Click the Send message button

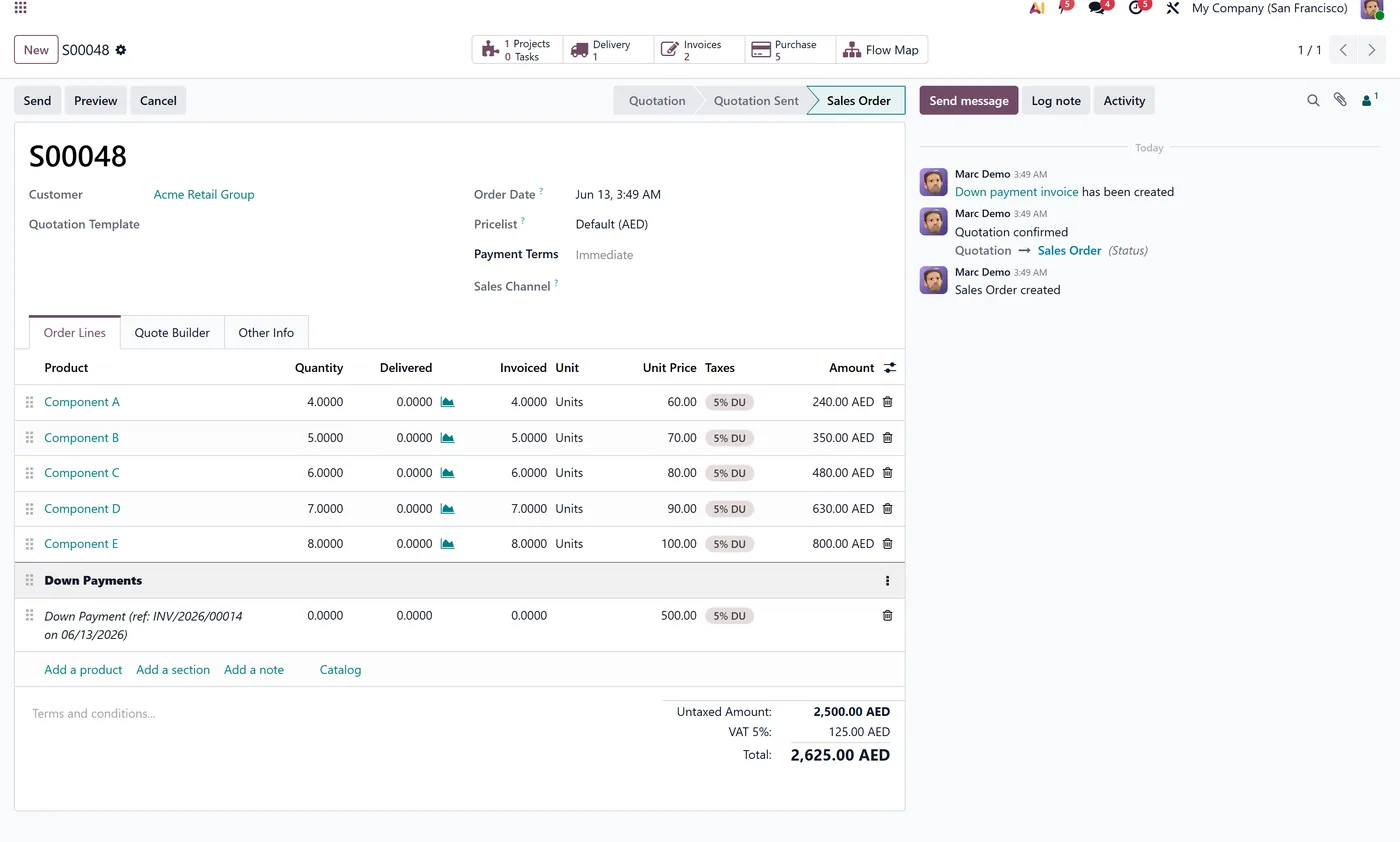tap(969, 101)
